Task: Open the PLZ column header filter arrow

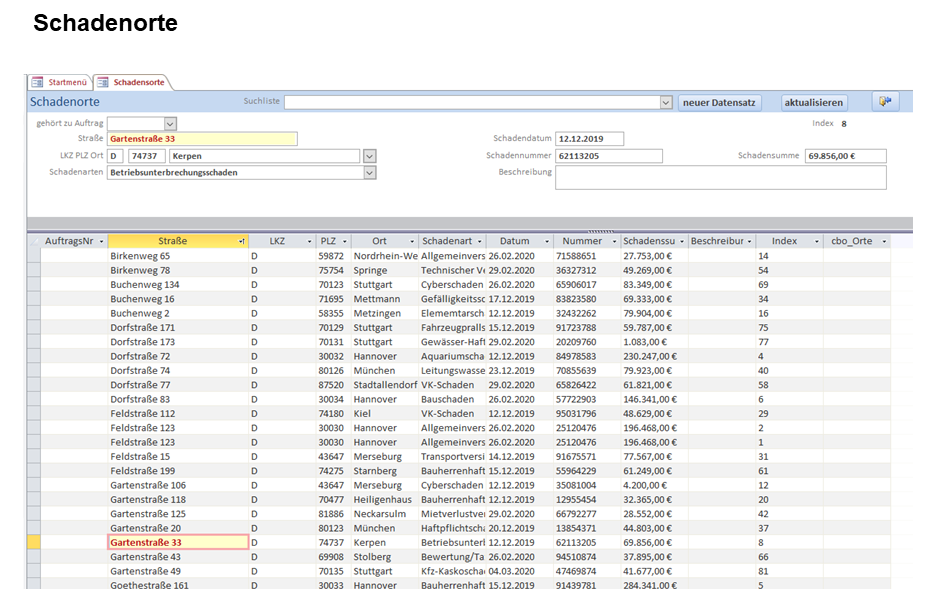Action: click(345, 242)
